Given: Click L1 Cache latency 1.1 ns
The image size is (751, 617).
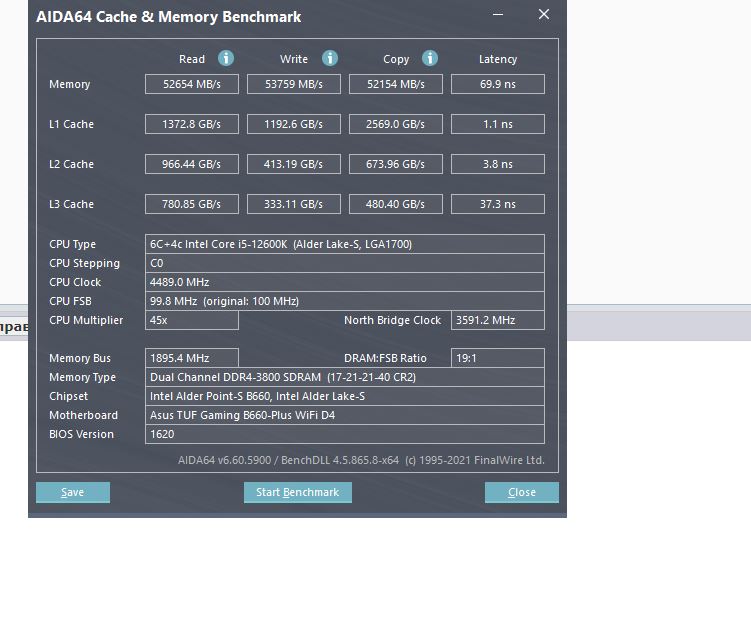Looking at the screenshot, I should [x=498, y=124].
